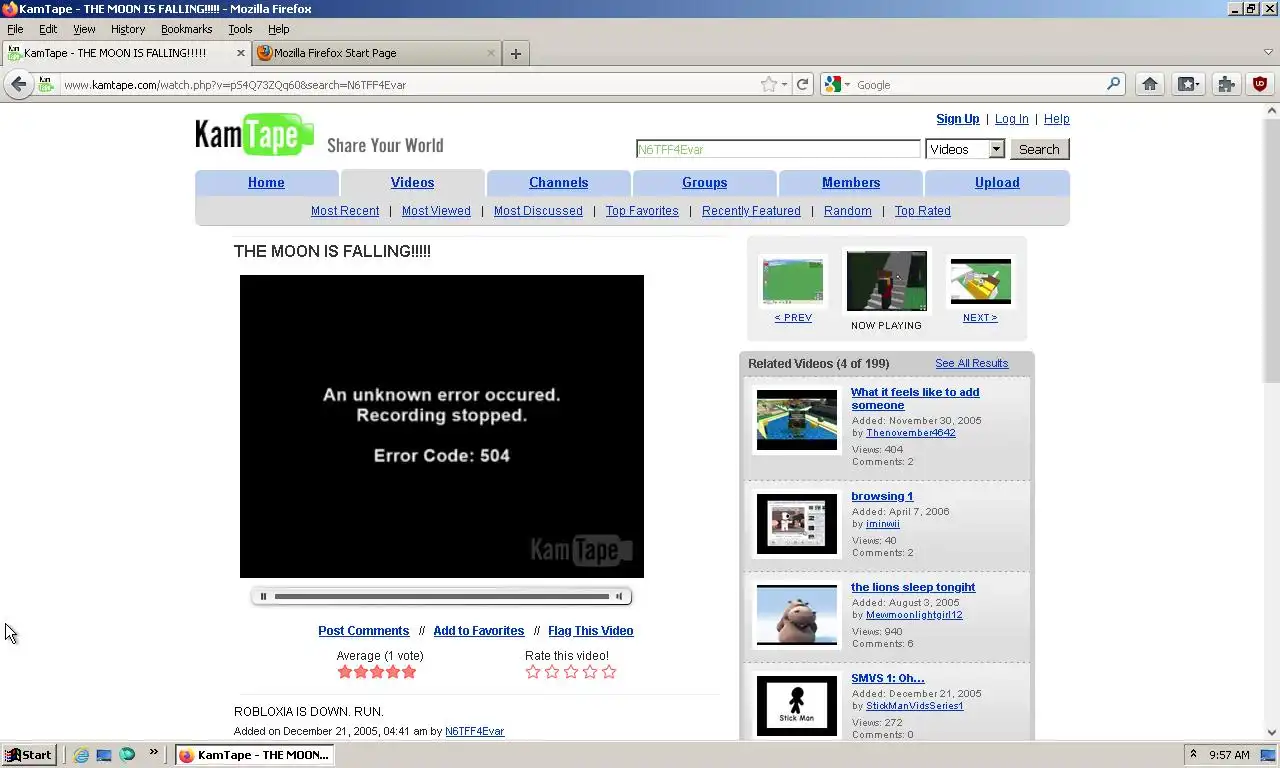Open the Google search engine selector
The image size is (1280, 768).
point(837,85)
